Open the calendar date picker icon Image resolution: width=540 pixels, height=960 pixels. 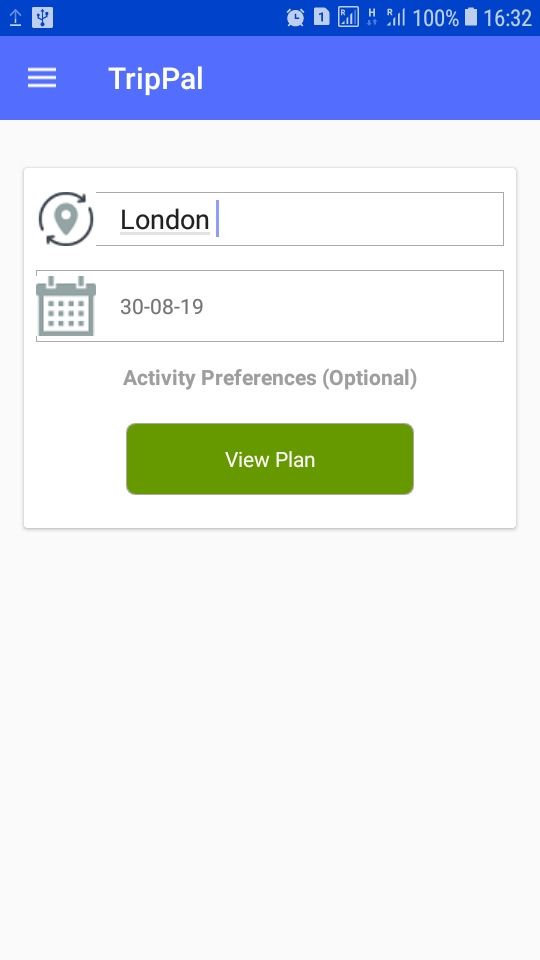tap(66, 306)
